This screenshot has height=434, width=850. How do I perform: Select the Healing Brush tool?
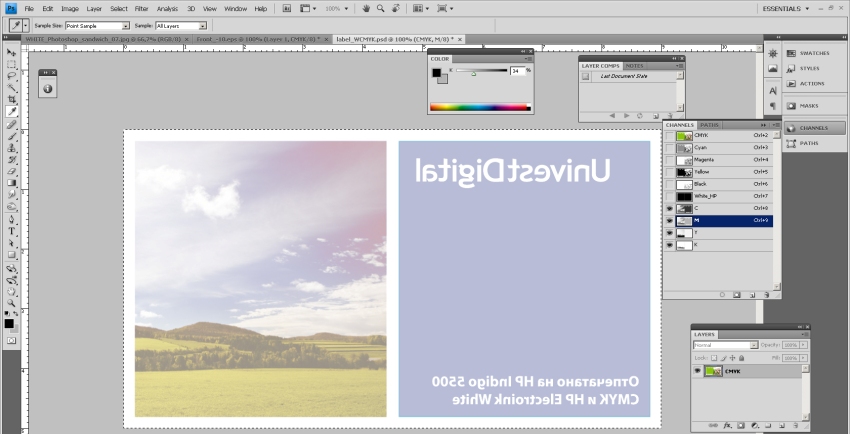pyautogui.click(x=11, y=125)
